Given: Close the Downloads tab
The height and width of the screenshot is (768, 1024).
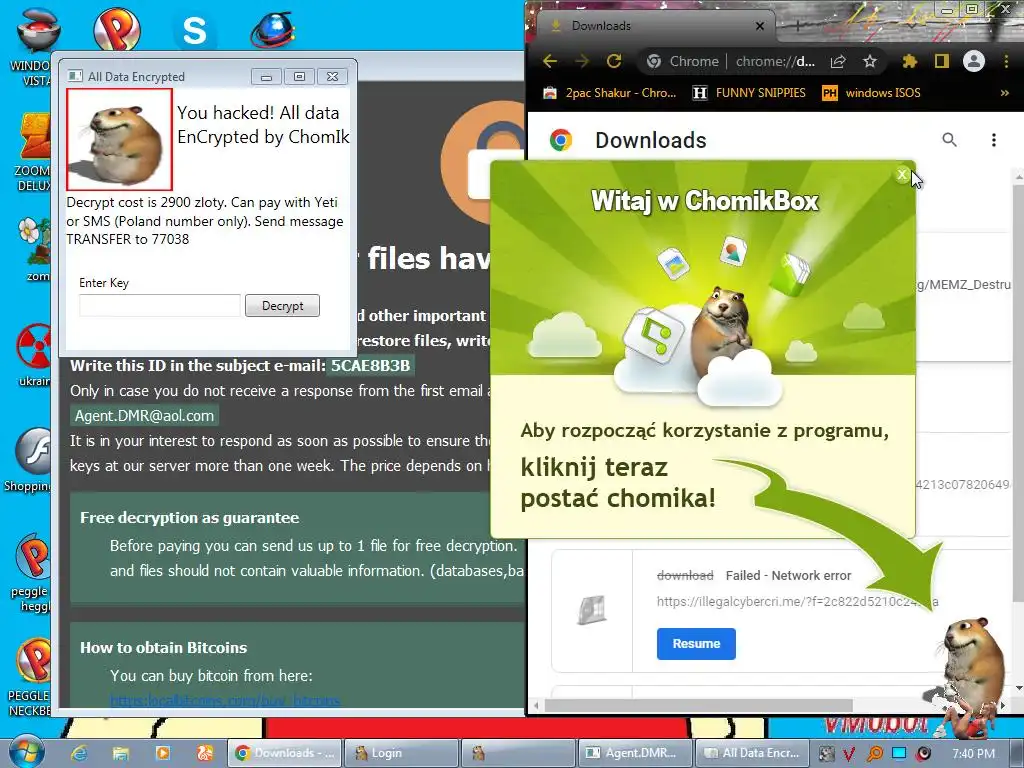Looking at the screenshot, I should pyautogui.click(x=760, y=26).
